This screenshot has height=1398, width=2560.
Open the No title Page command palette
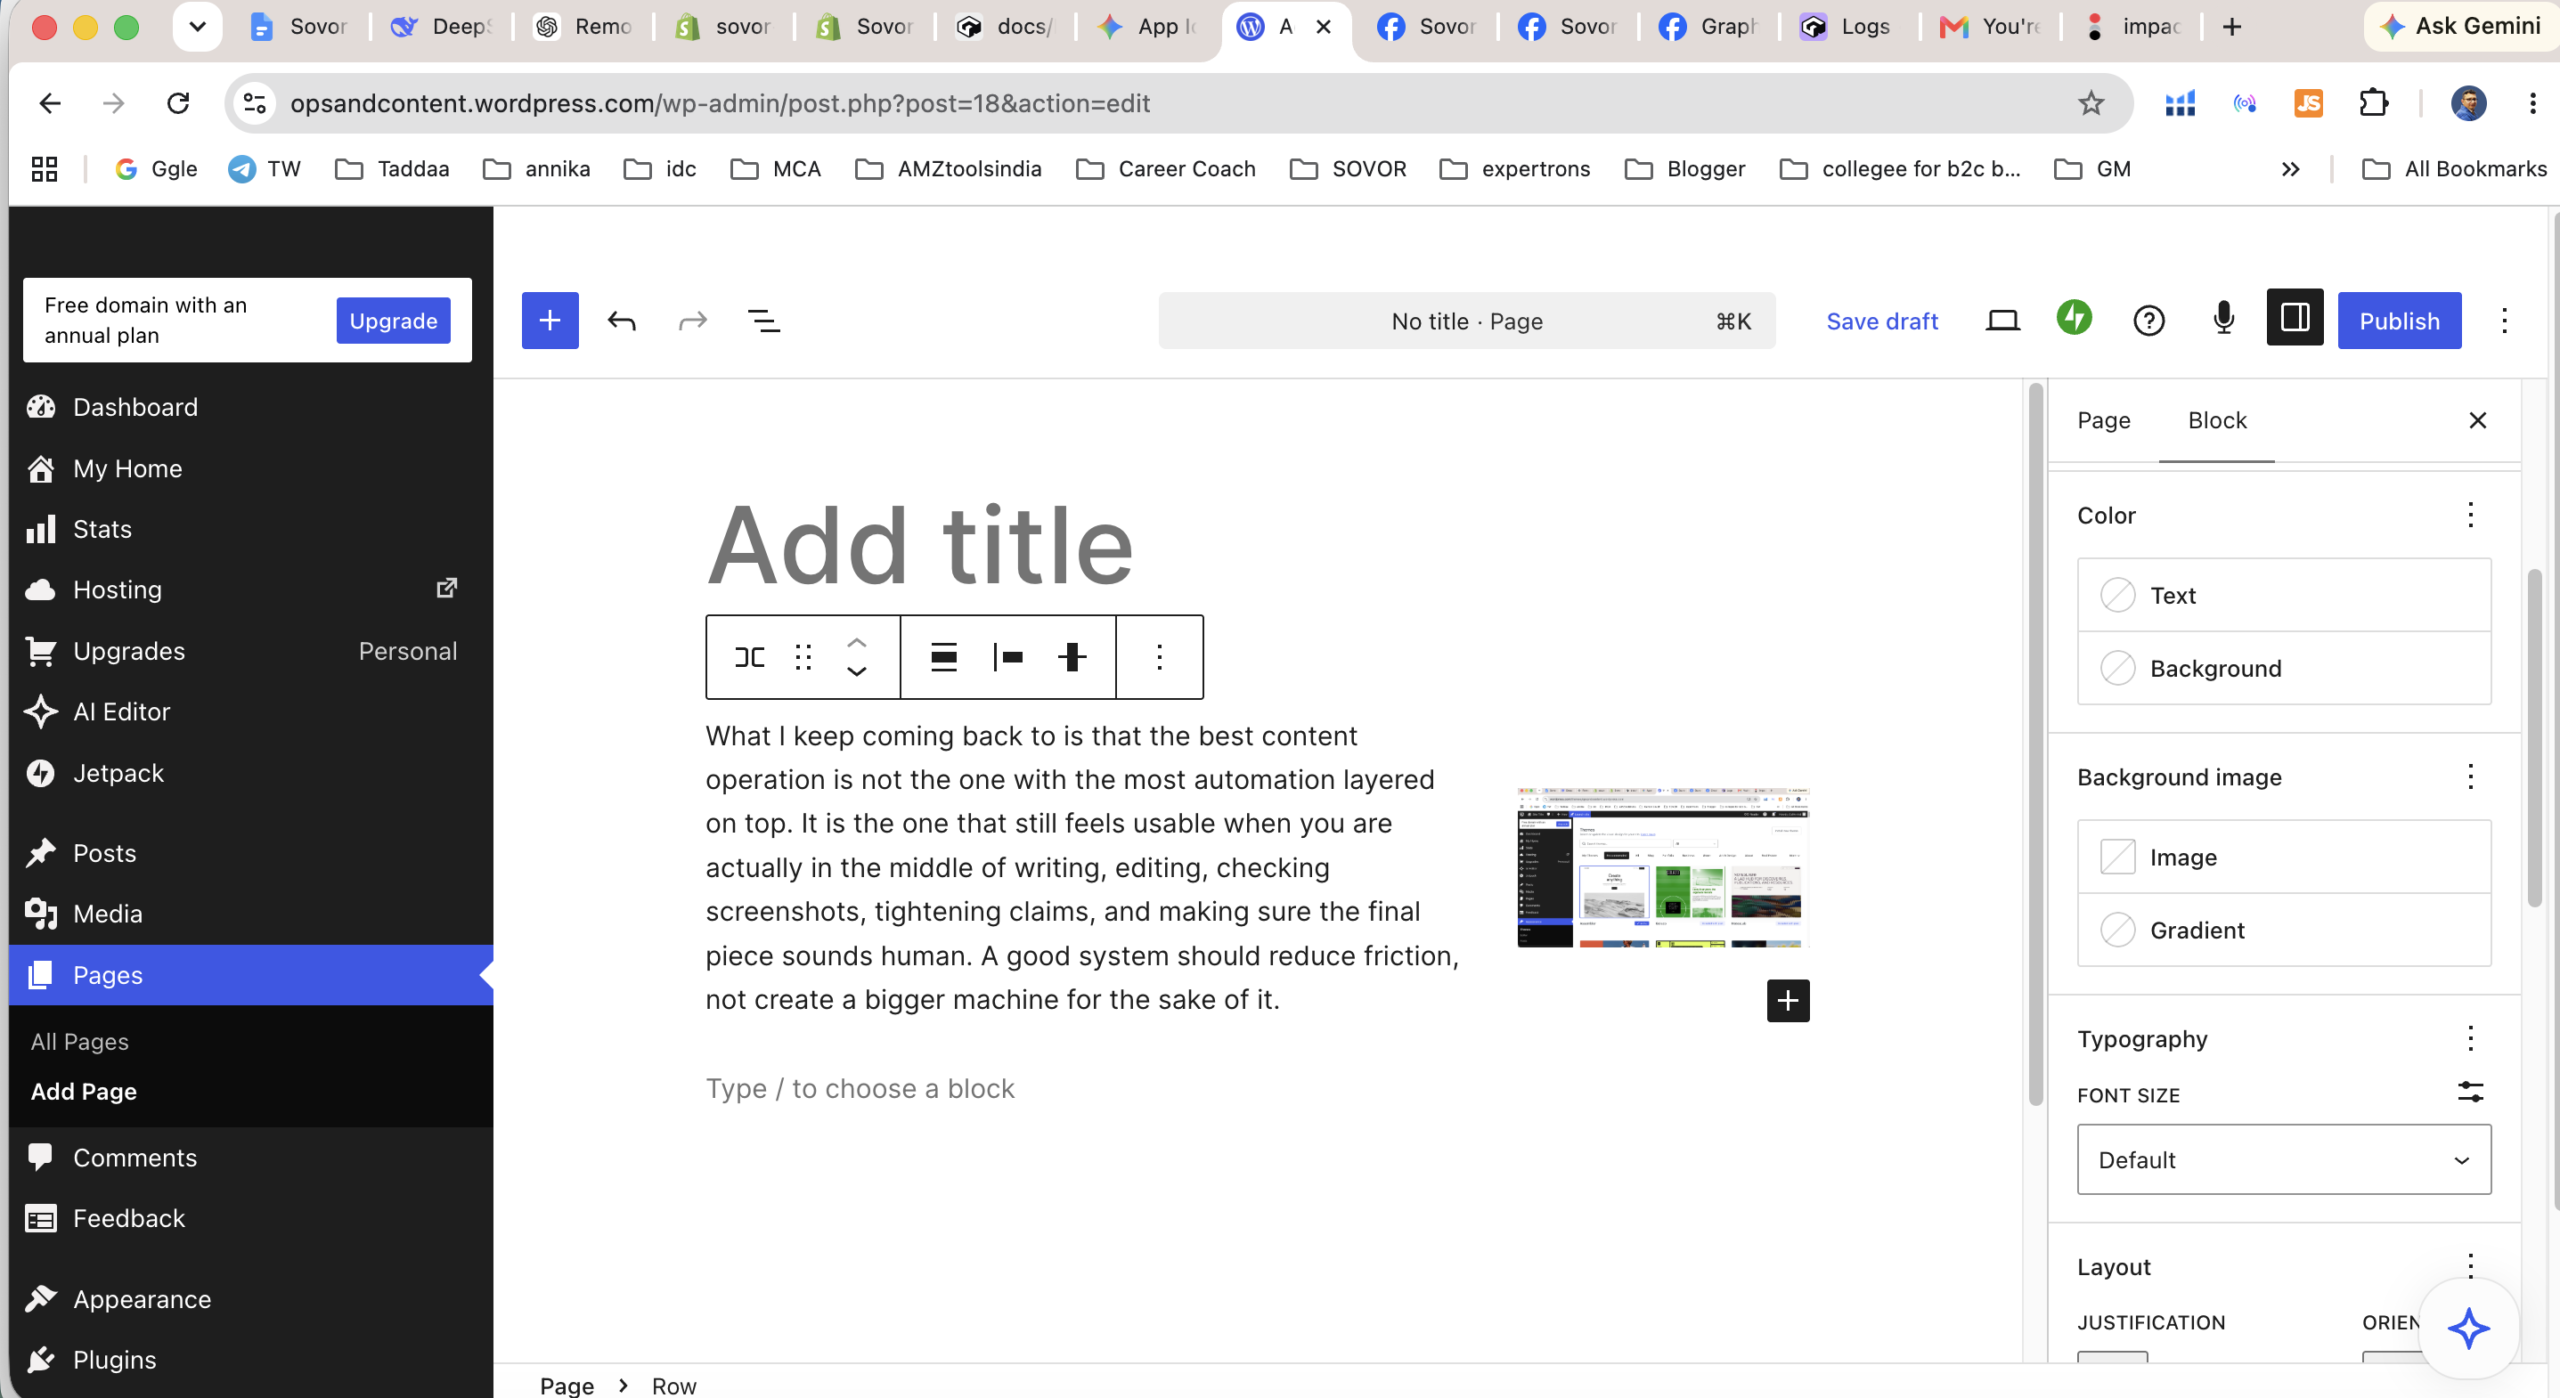point(1467,321)
